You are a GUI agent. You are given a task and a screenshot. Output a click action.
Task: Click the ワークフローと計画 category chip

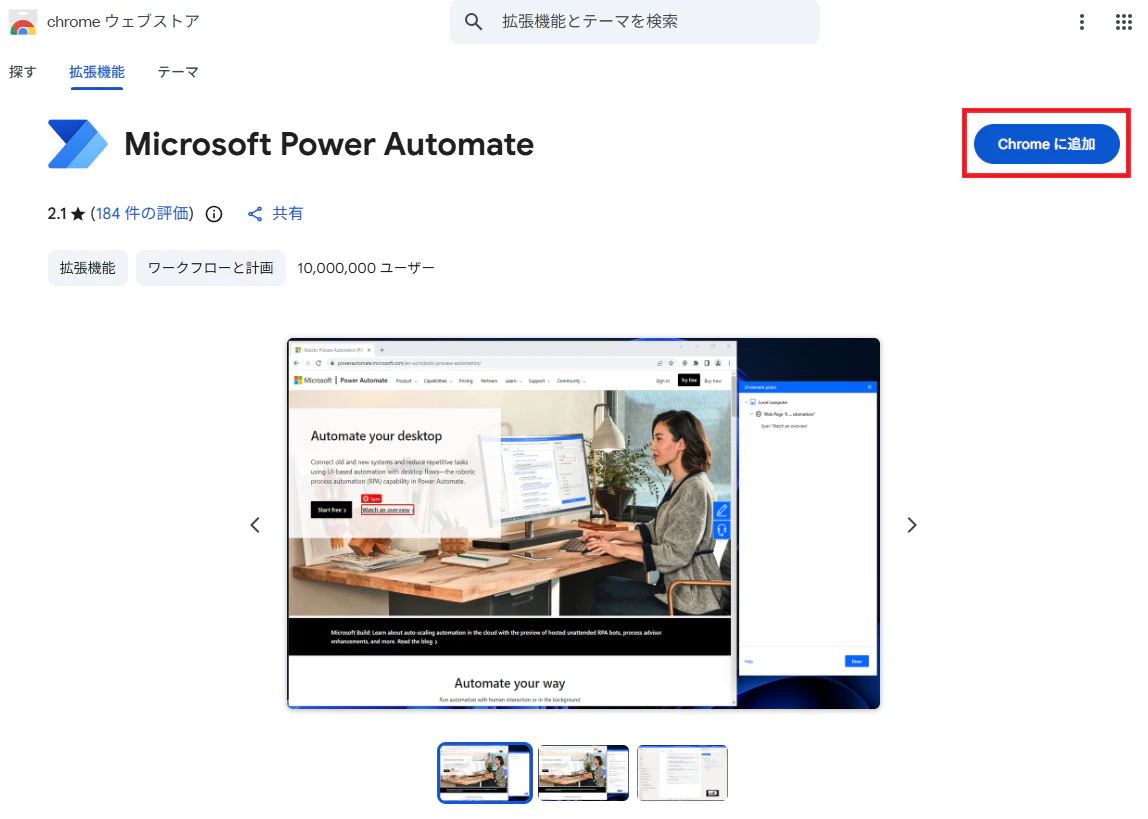pos(211,268)
